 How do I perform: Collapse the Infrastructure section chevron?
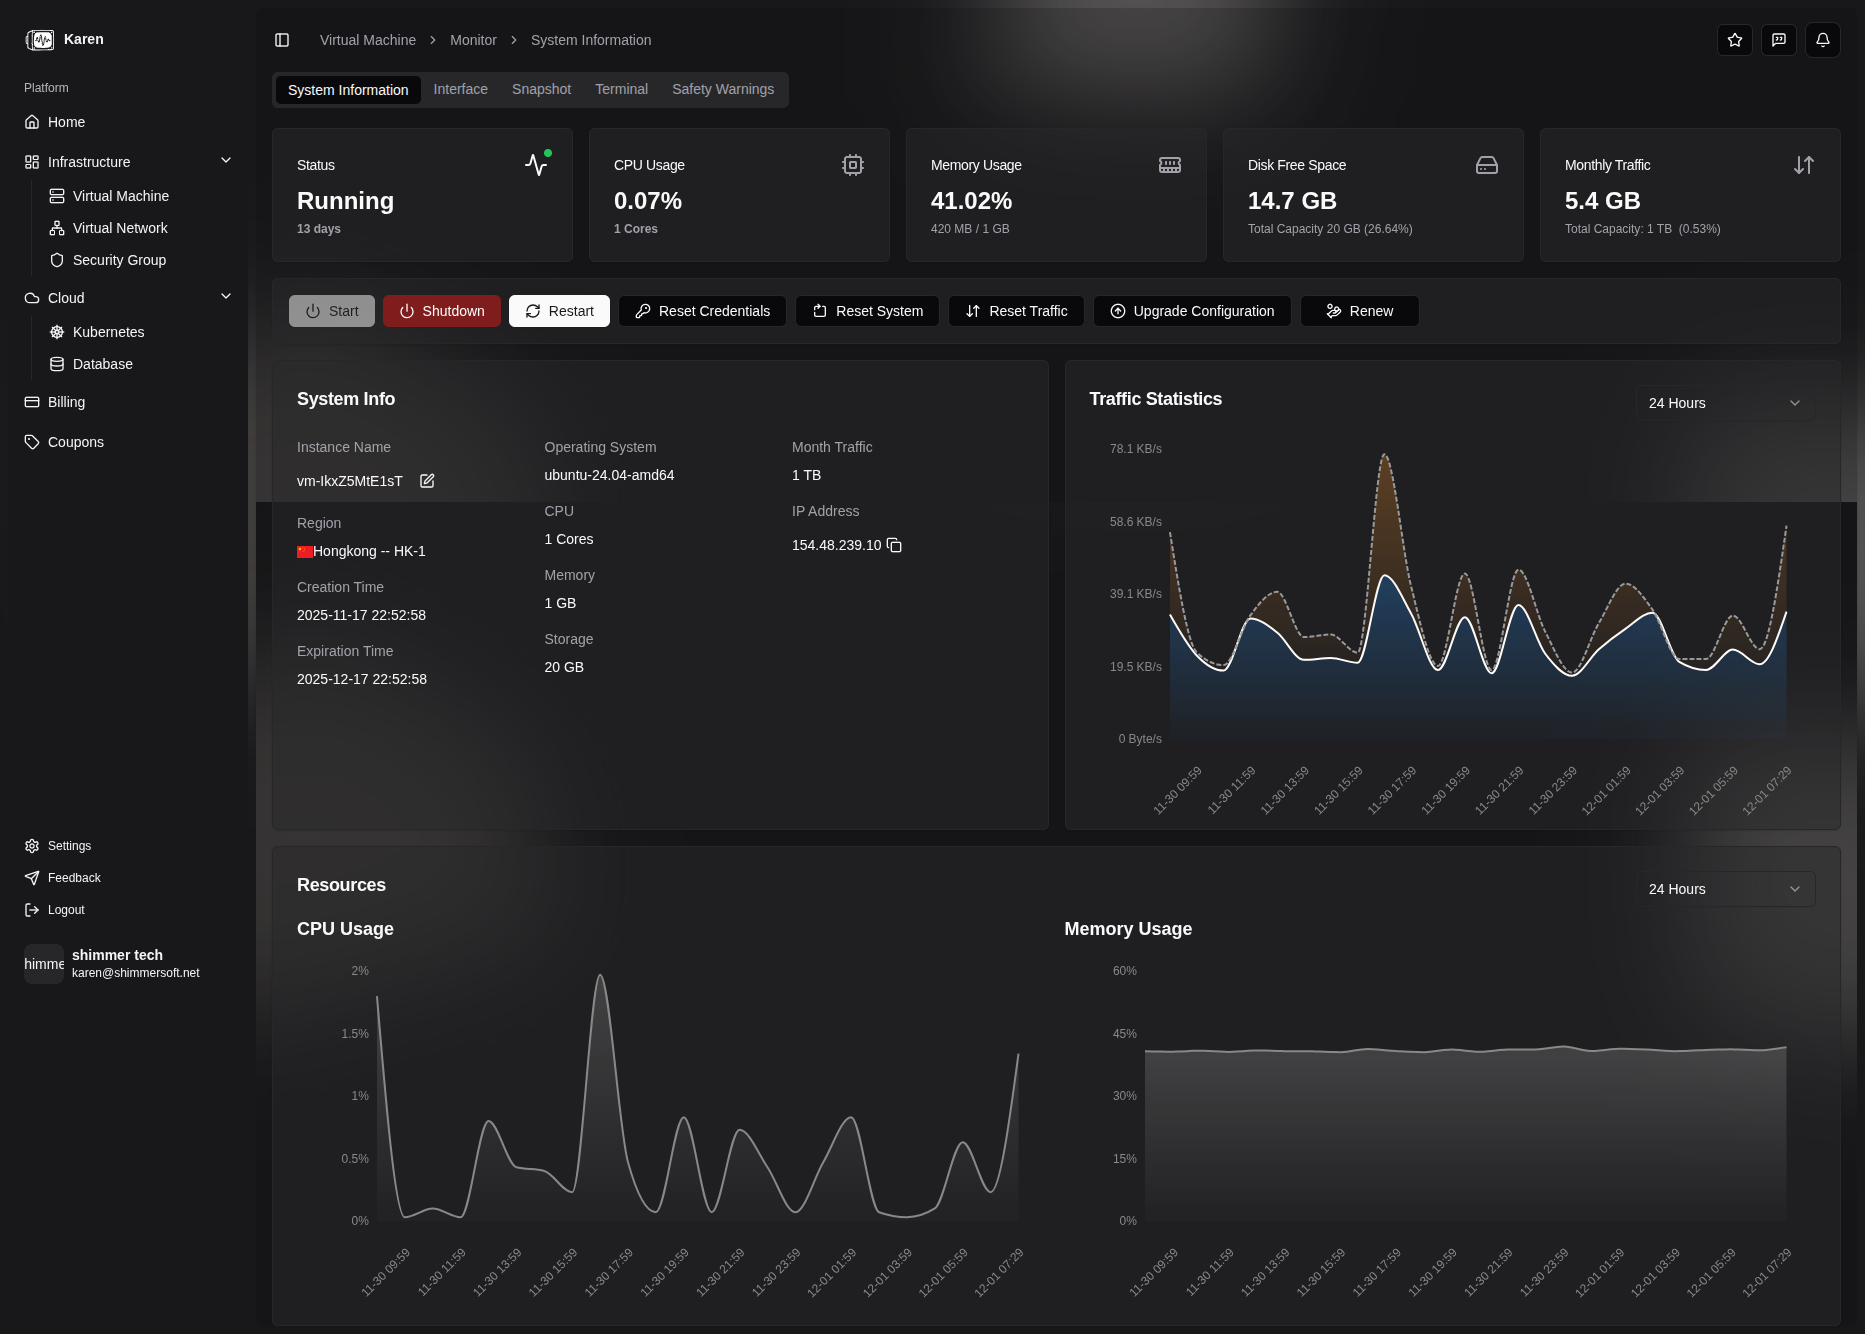tap(226, 160)
